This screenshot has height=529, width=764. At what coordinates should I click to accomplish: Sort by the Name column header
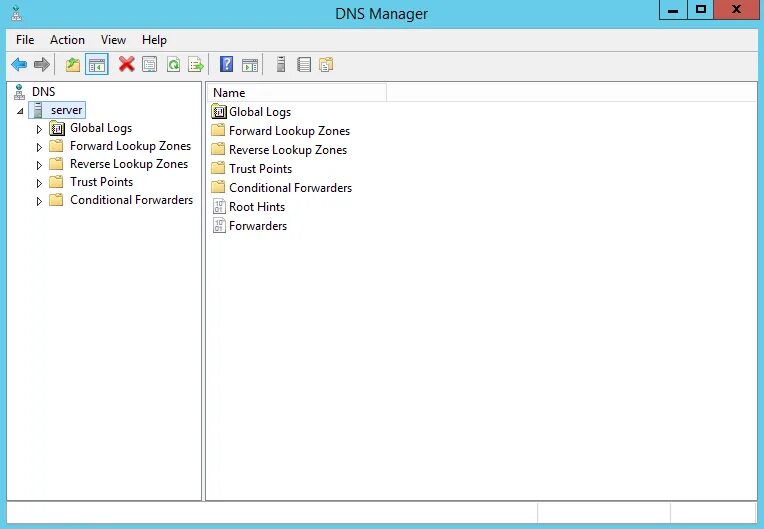coord(297,93)
